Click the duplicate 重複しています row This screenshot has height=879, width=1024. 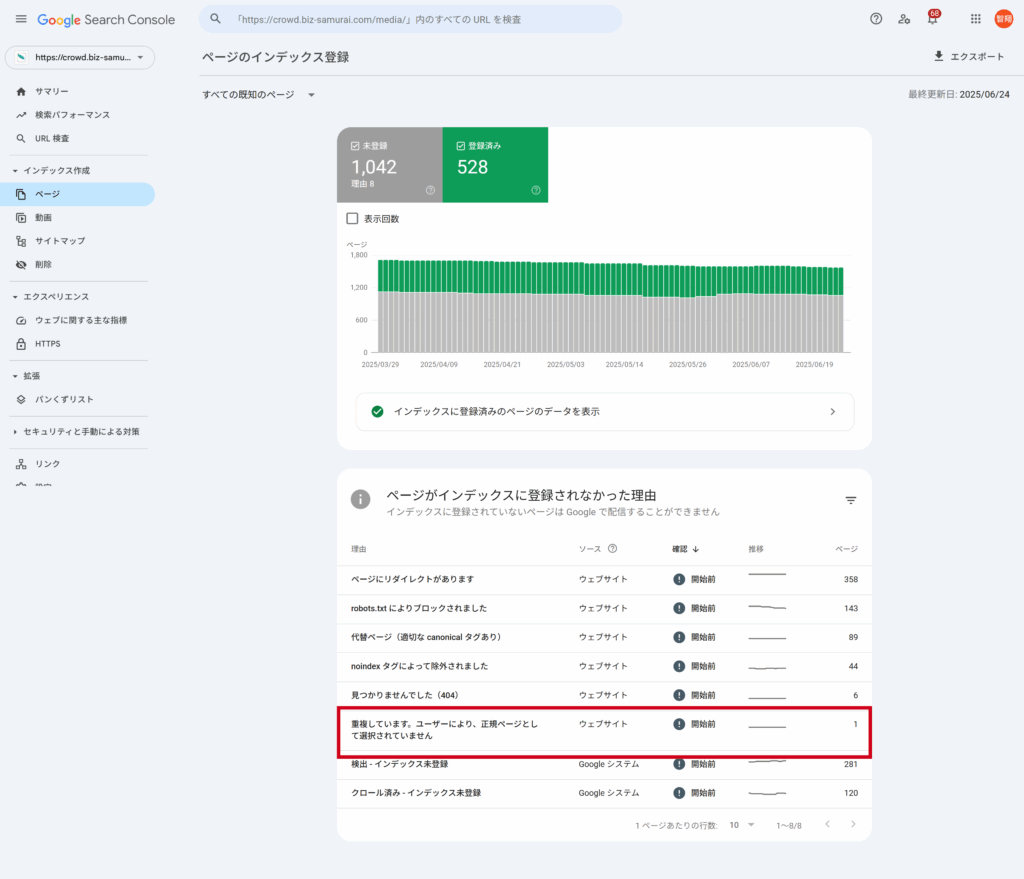(x=604, y=731)
